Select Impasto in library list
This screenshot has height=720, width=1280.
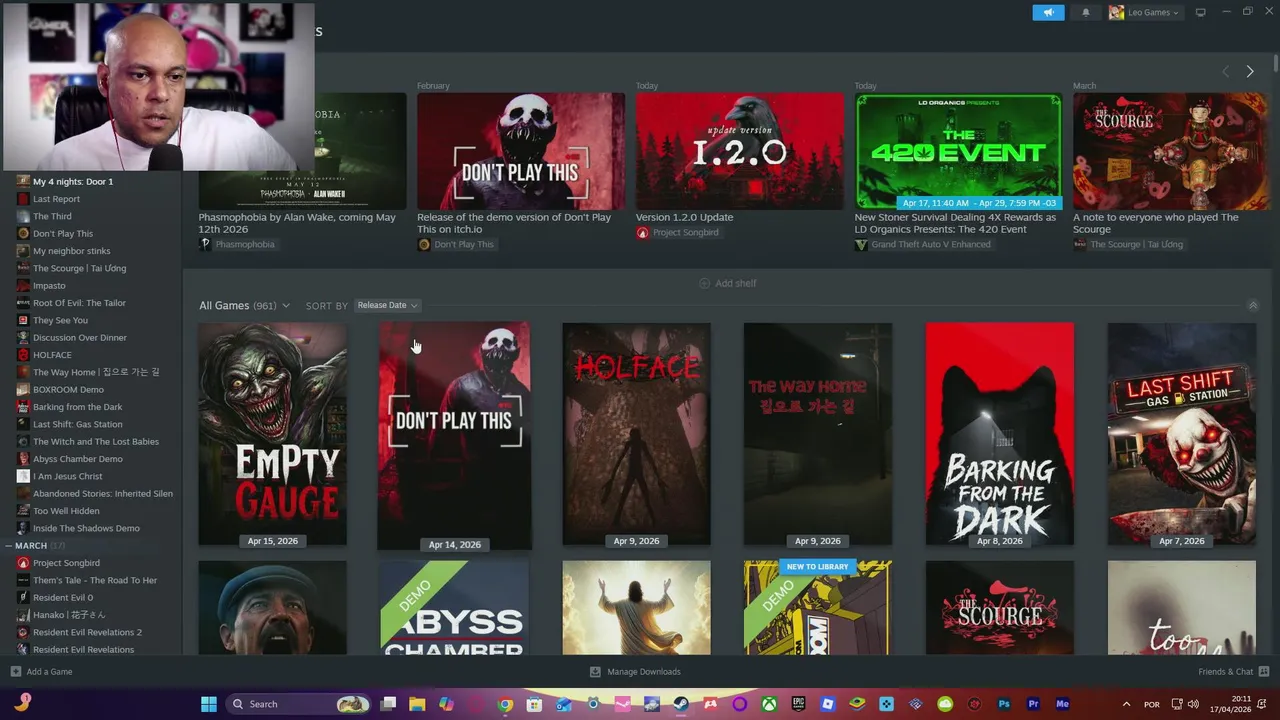[x=90, y=285]
